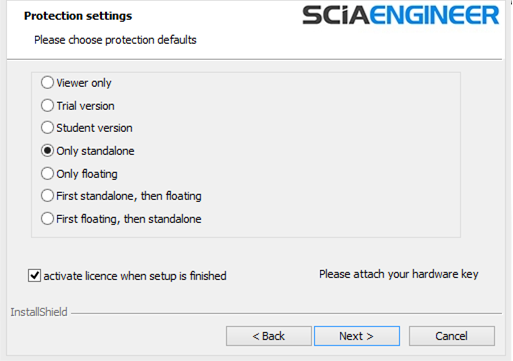Untick activate licence when setup is finished
Image resolution: width=513 pixels, height=361 pixels.
[x=34, y=276]
